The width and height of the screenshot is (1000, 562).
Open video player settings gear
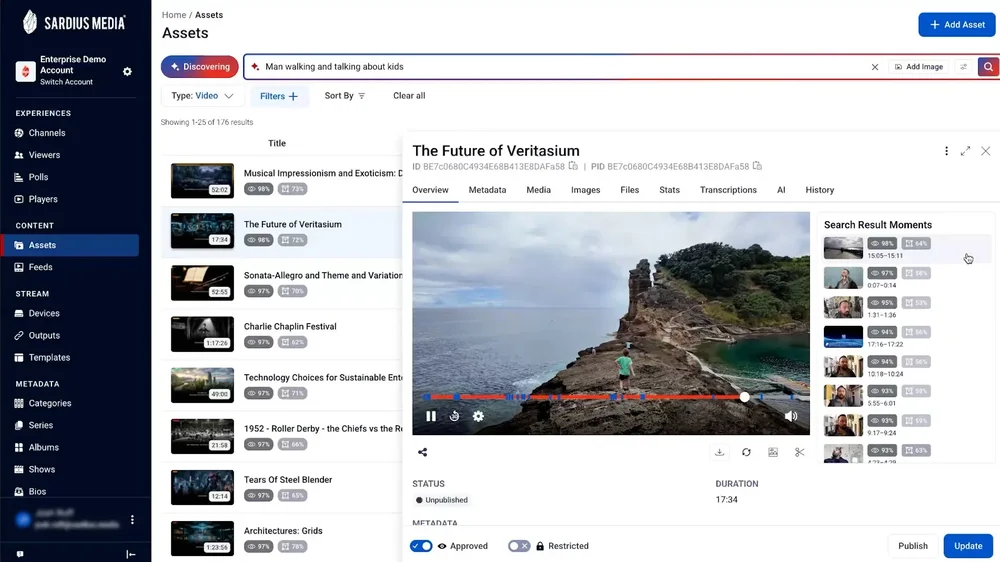478,416
